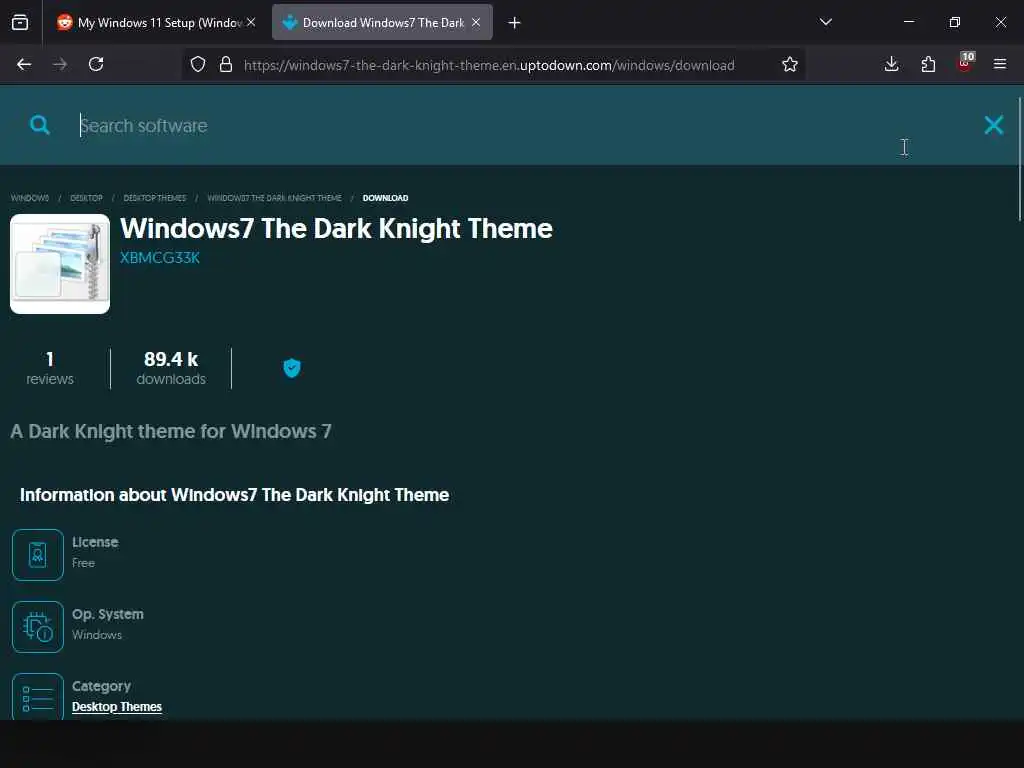Open the Firefox tab overview icon
The width and height of the screenshot is (1024, 768).
click(20, 23)
